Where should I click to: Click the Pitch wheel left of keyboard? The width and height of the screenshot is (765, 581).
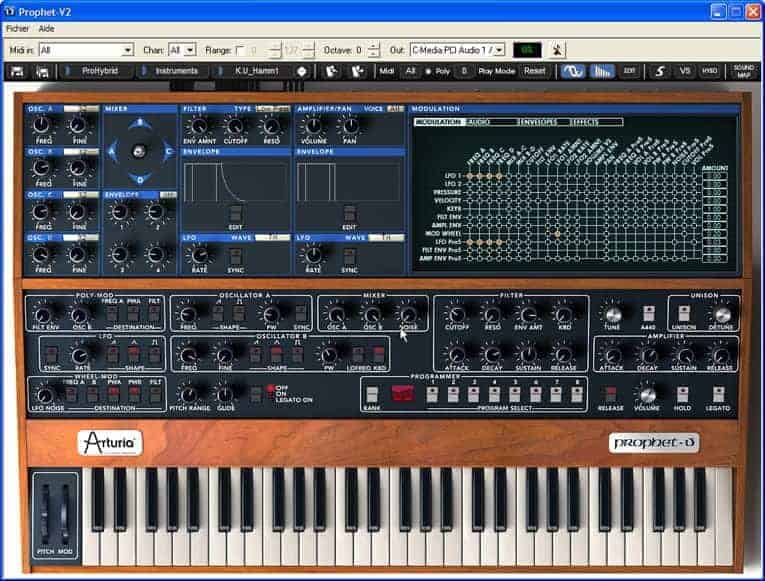[x=46, y=505]
